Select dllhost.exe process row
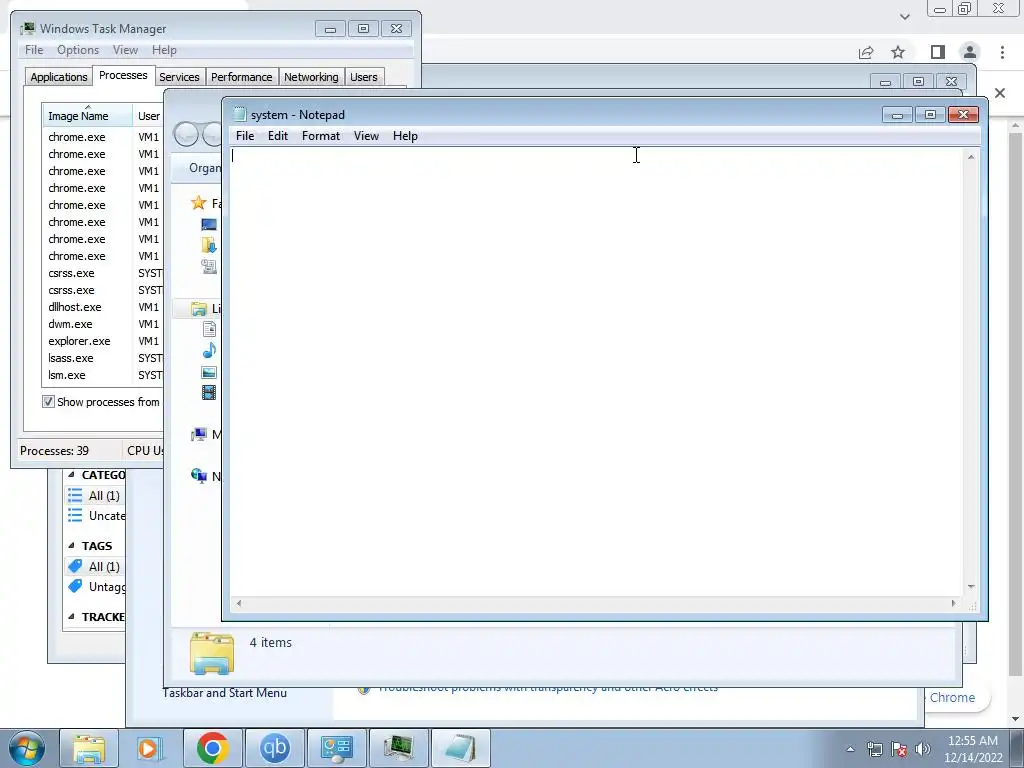The width and height of the screenshot is (1024, 768). pos(103,307)
